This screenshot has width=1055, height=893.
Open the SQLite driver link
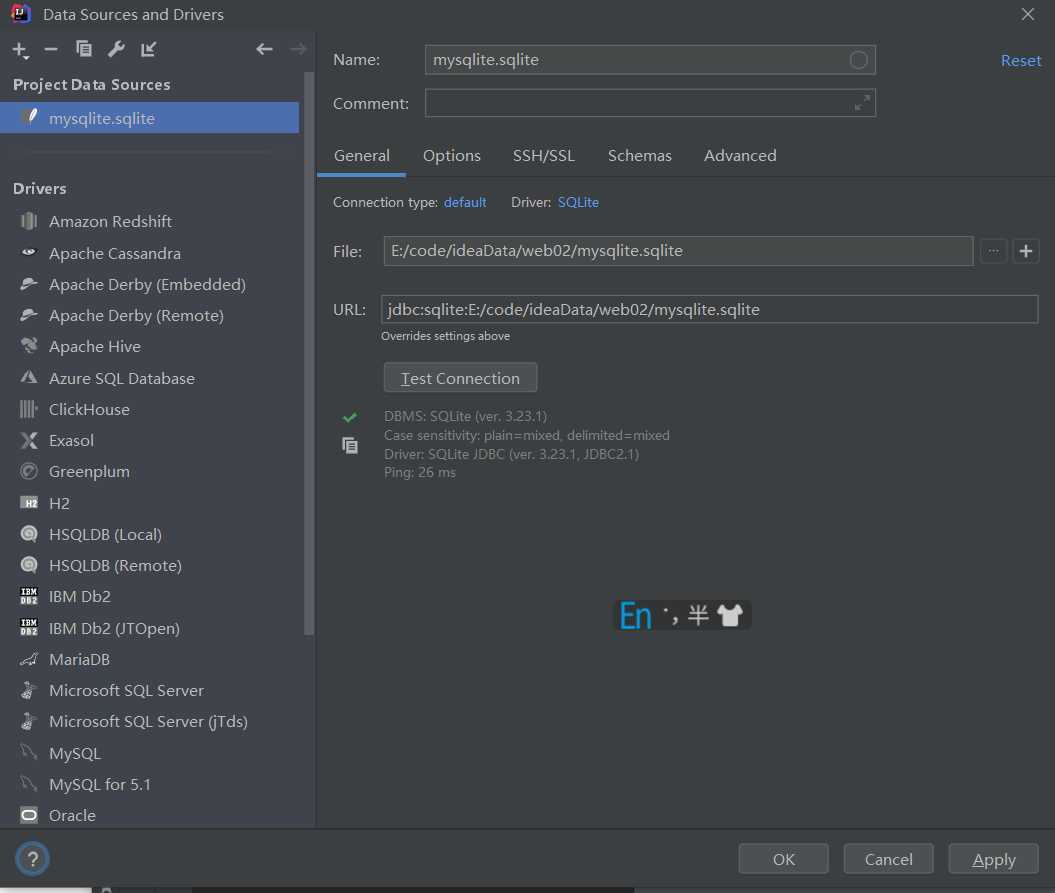pos(578,203)
